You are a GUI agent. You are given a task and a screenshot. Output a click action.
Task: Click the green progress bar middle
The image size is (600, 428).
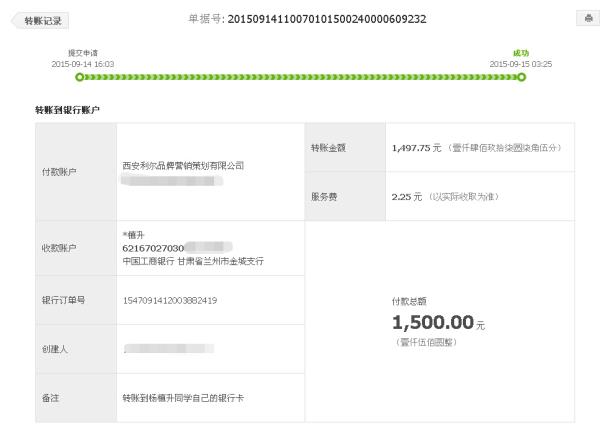point(300,77)
